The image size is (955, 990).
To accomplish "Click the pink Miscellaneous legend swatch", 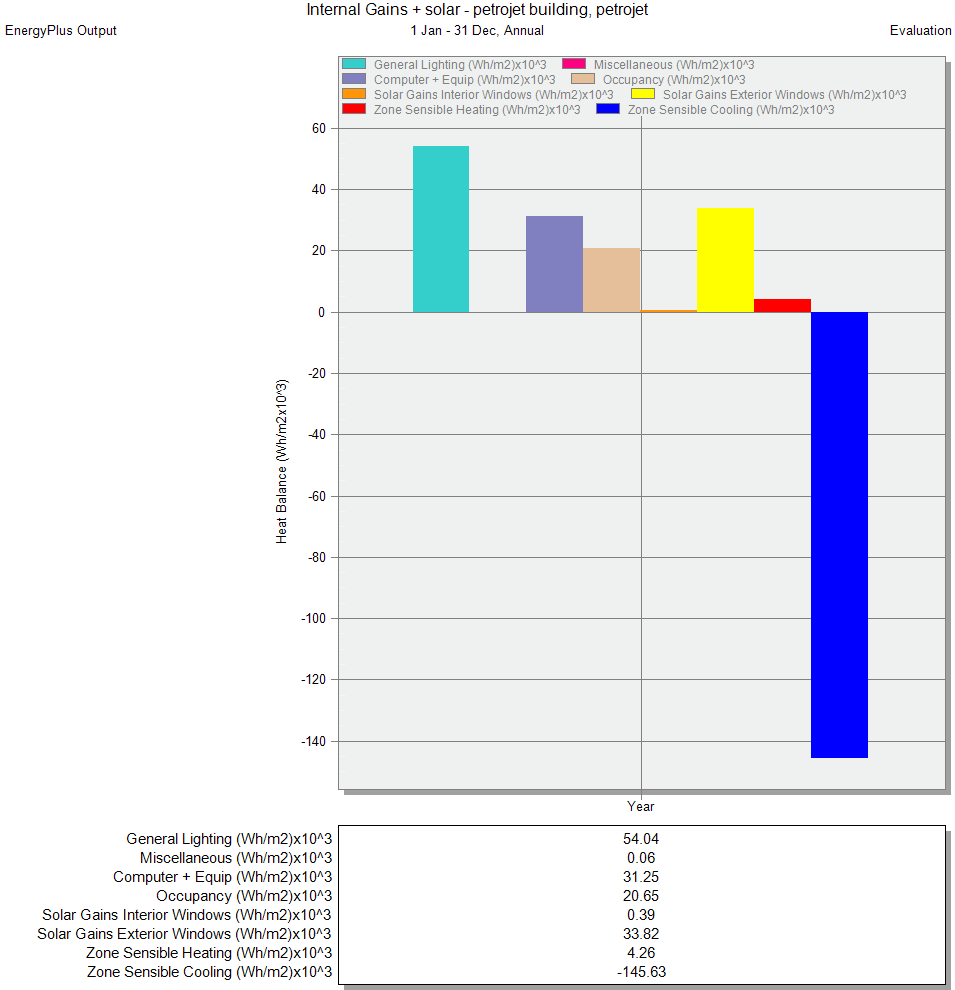I will pos(574,64).
